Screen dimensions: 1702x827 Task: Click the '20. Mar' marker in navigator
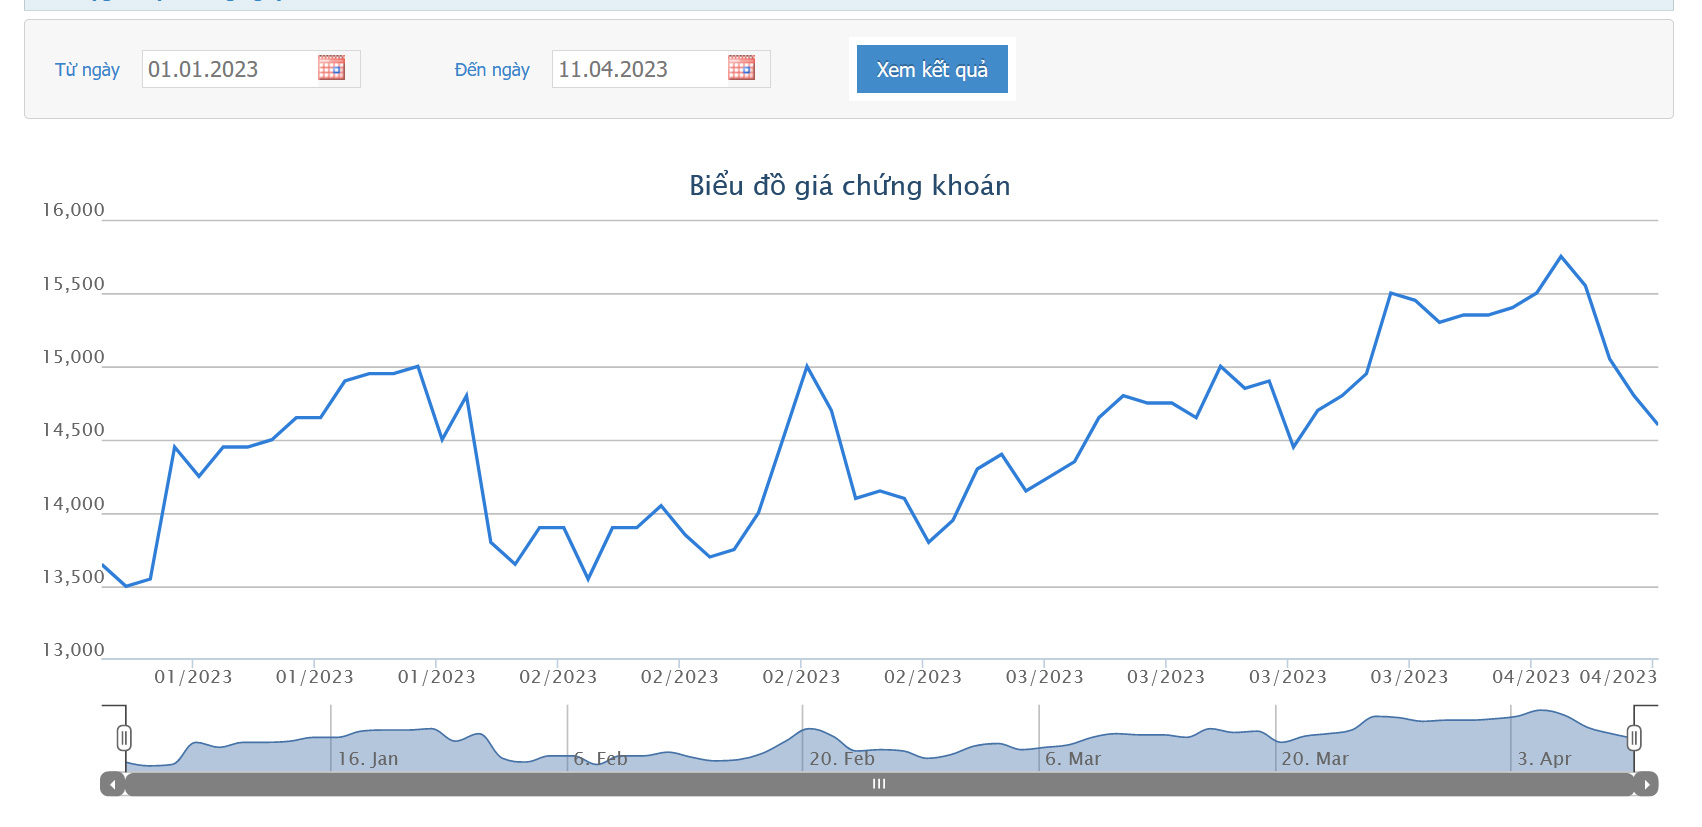click(x=1314, y=759)
